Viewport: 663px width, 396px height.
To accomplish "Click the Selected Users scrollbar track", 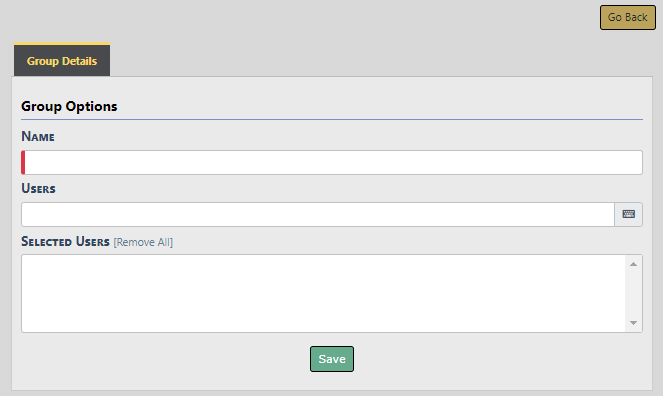I will coord(633,293).
